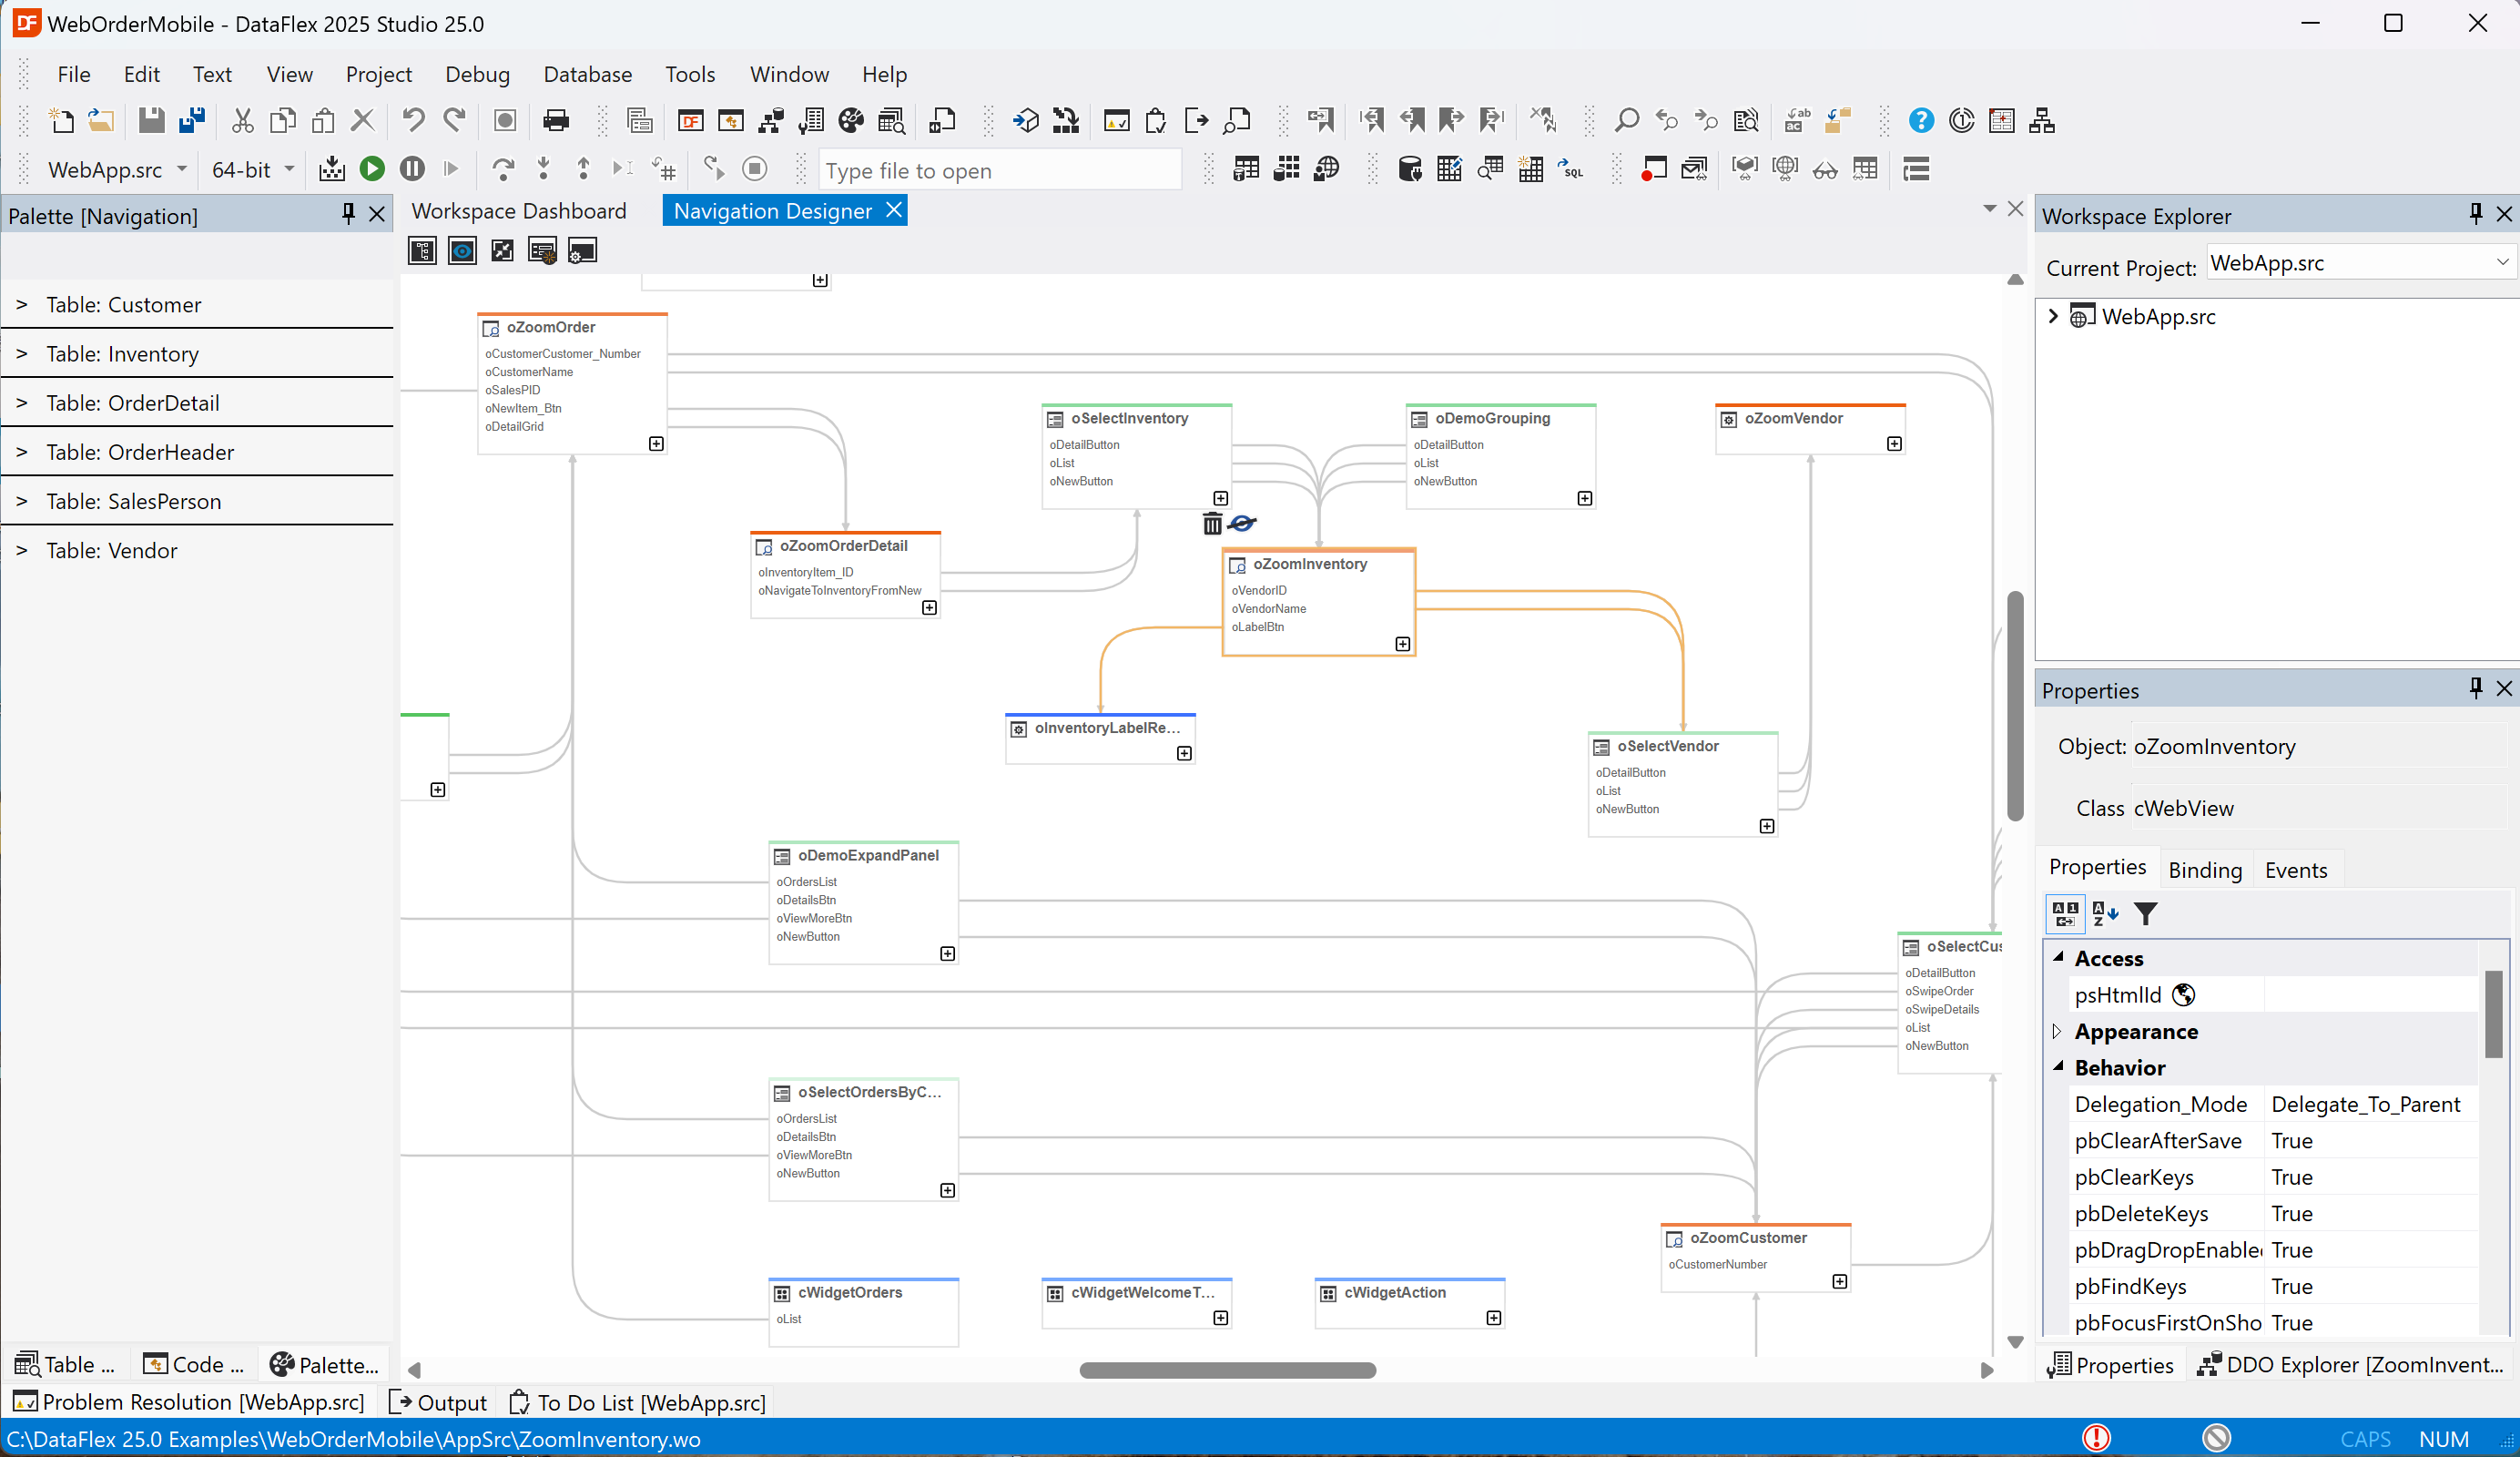Click the globe icon beside psHtmlId

2184,994
